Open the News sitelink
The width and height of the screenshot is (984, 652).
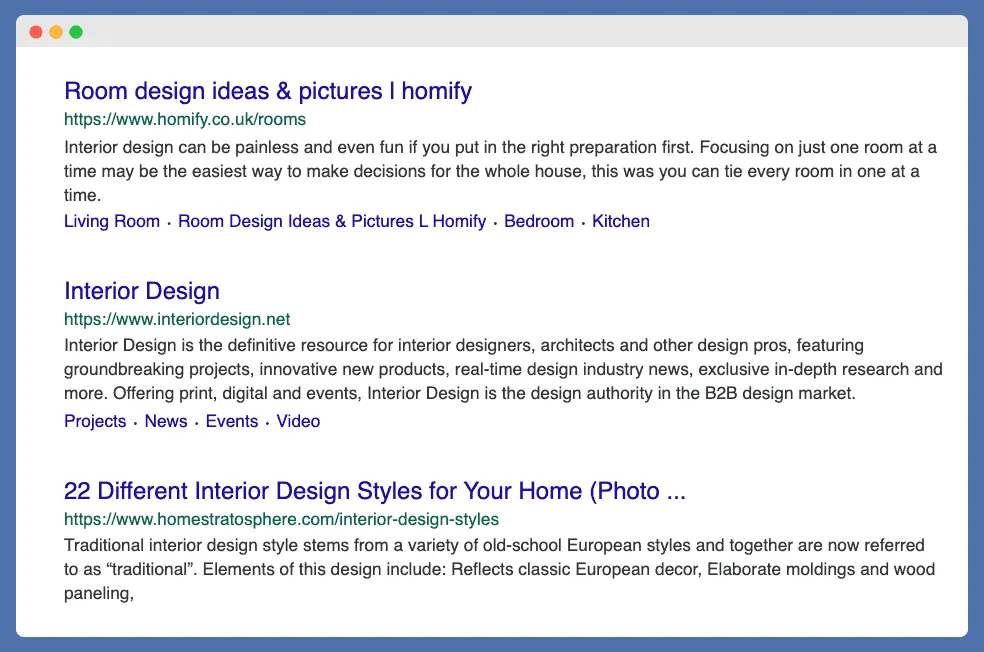pos(166,421)
